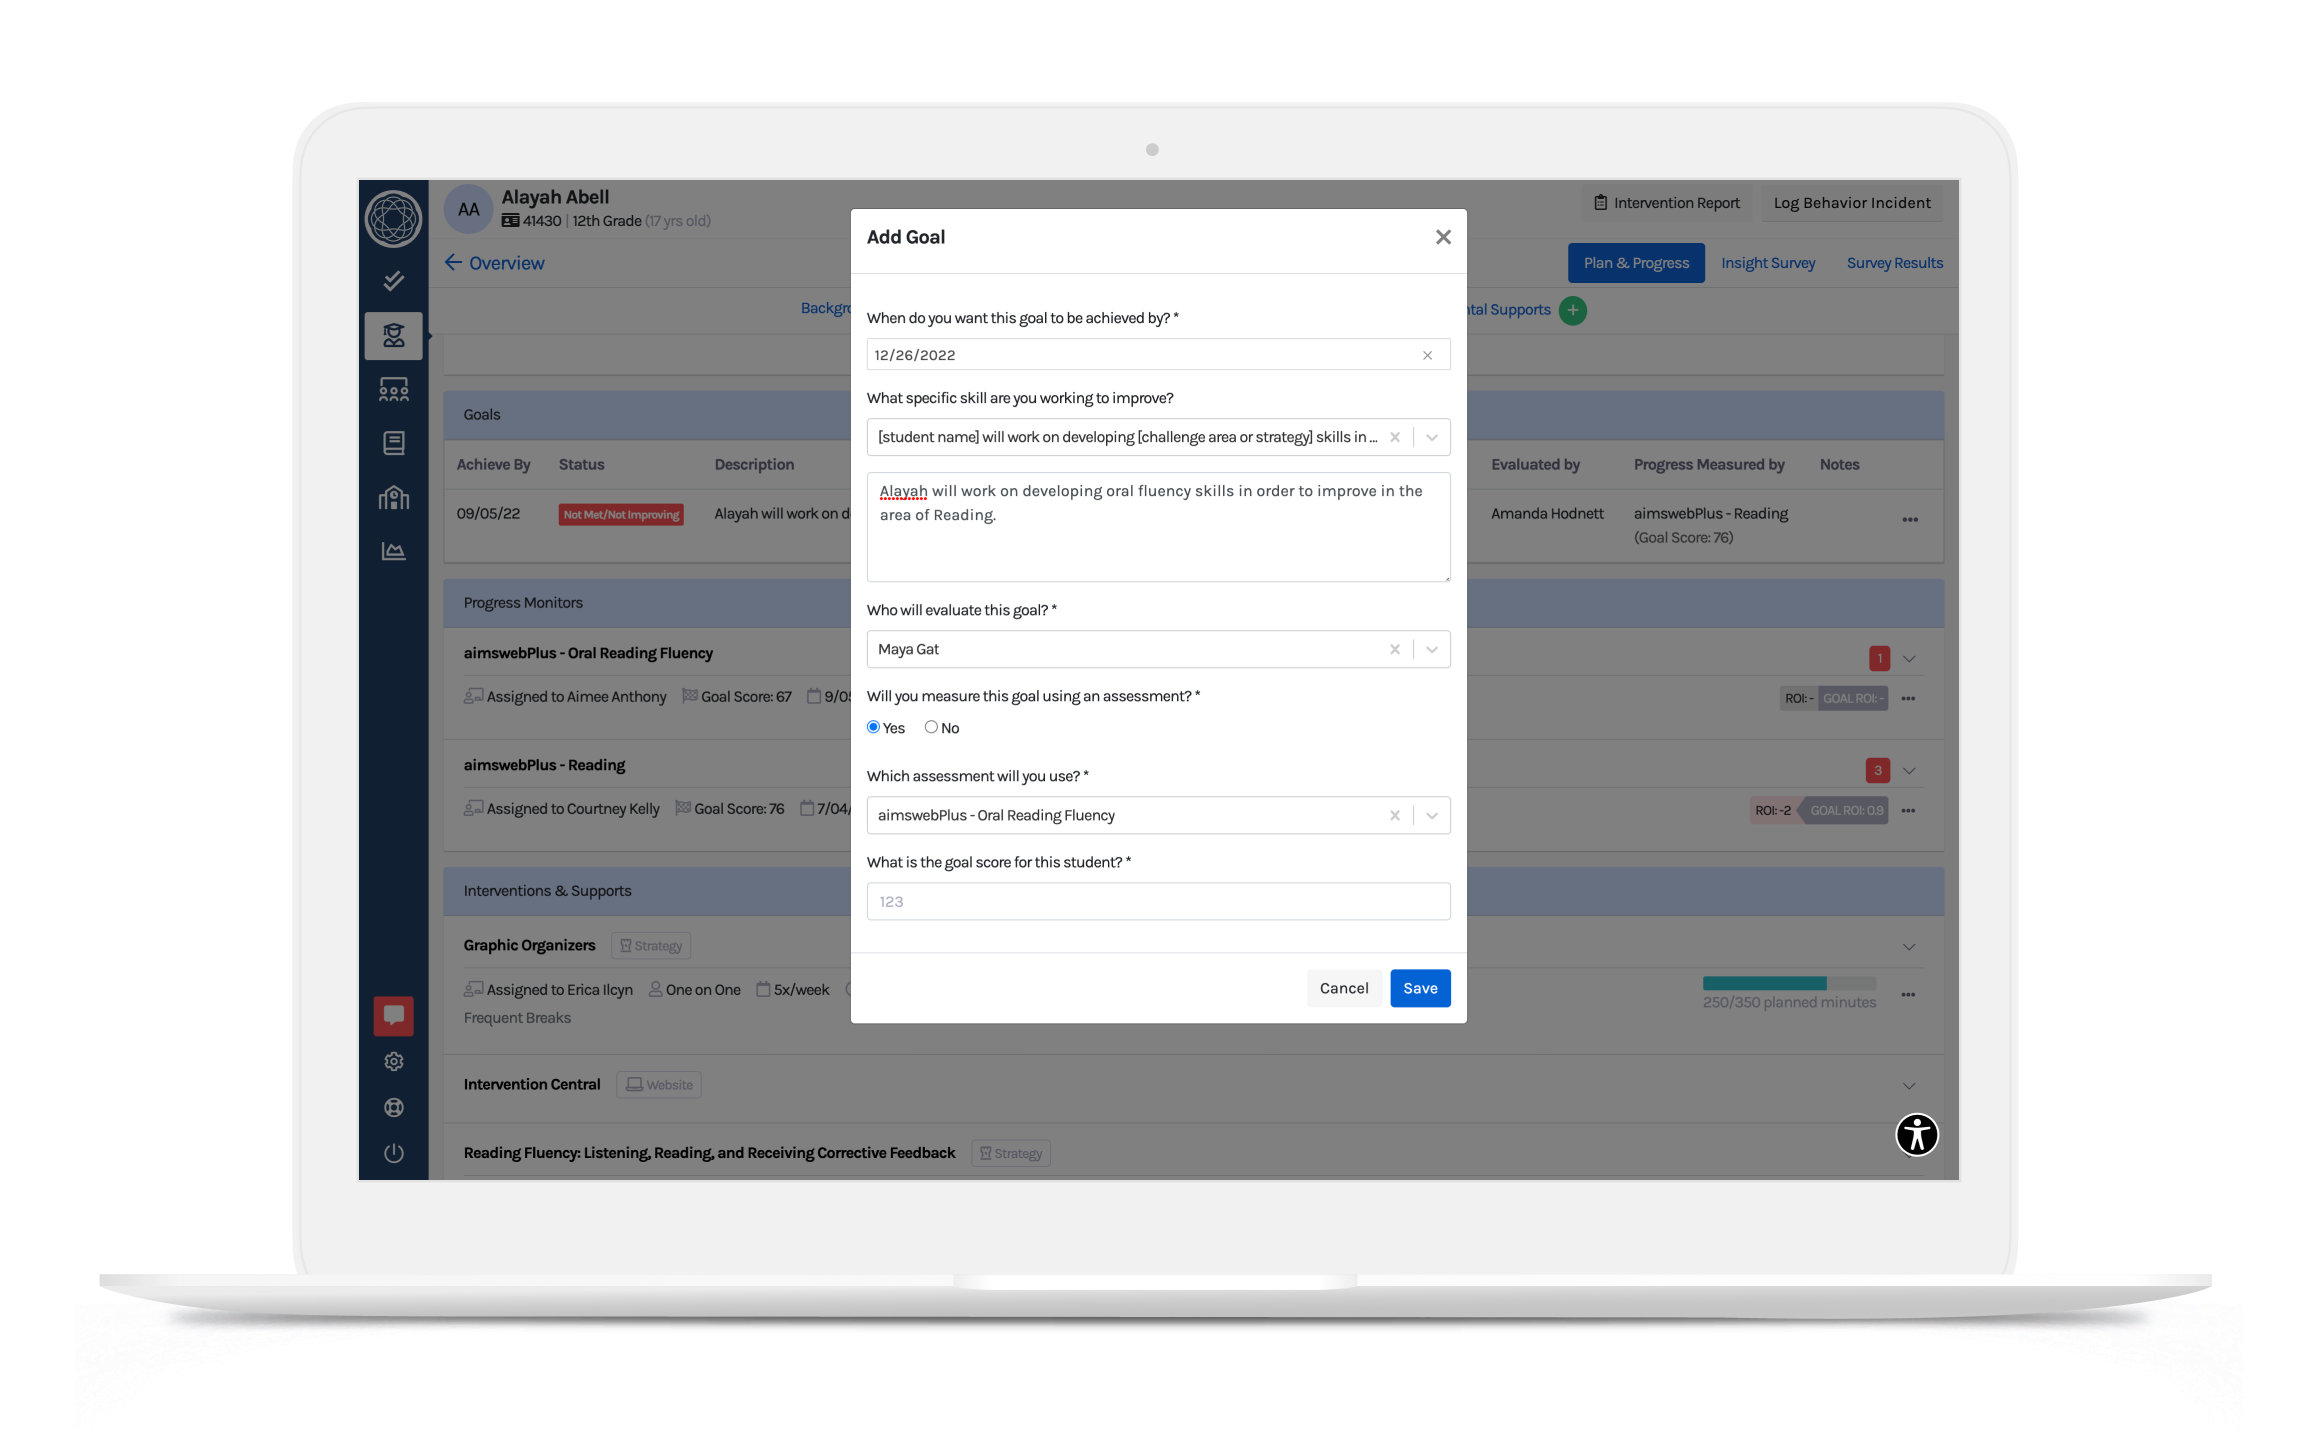Click the accessibility icon bottom right
2318x1435 pixels.
click(1917, 1134)
